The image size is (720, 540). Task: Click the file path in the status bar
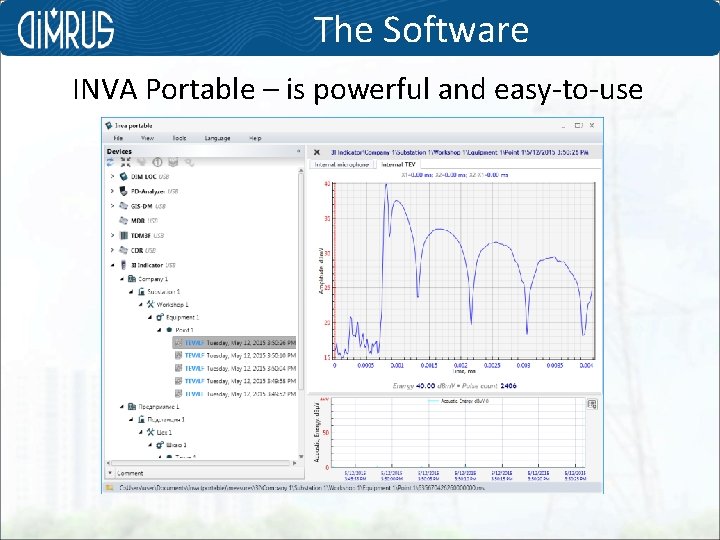pos(302,488)
